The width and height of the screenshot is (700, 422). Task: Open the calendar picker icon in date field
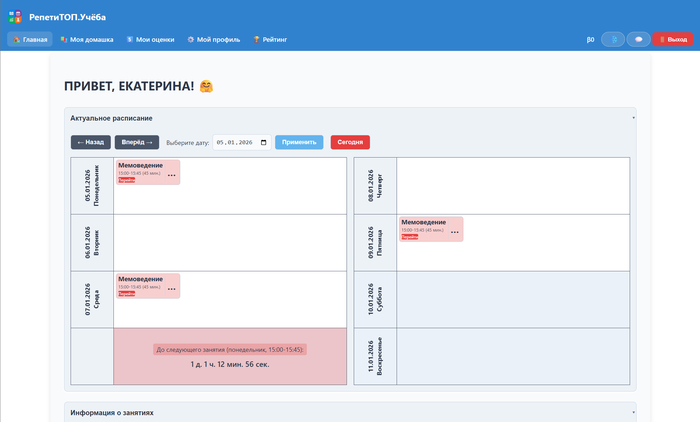264,142
